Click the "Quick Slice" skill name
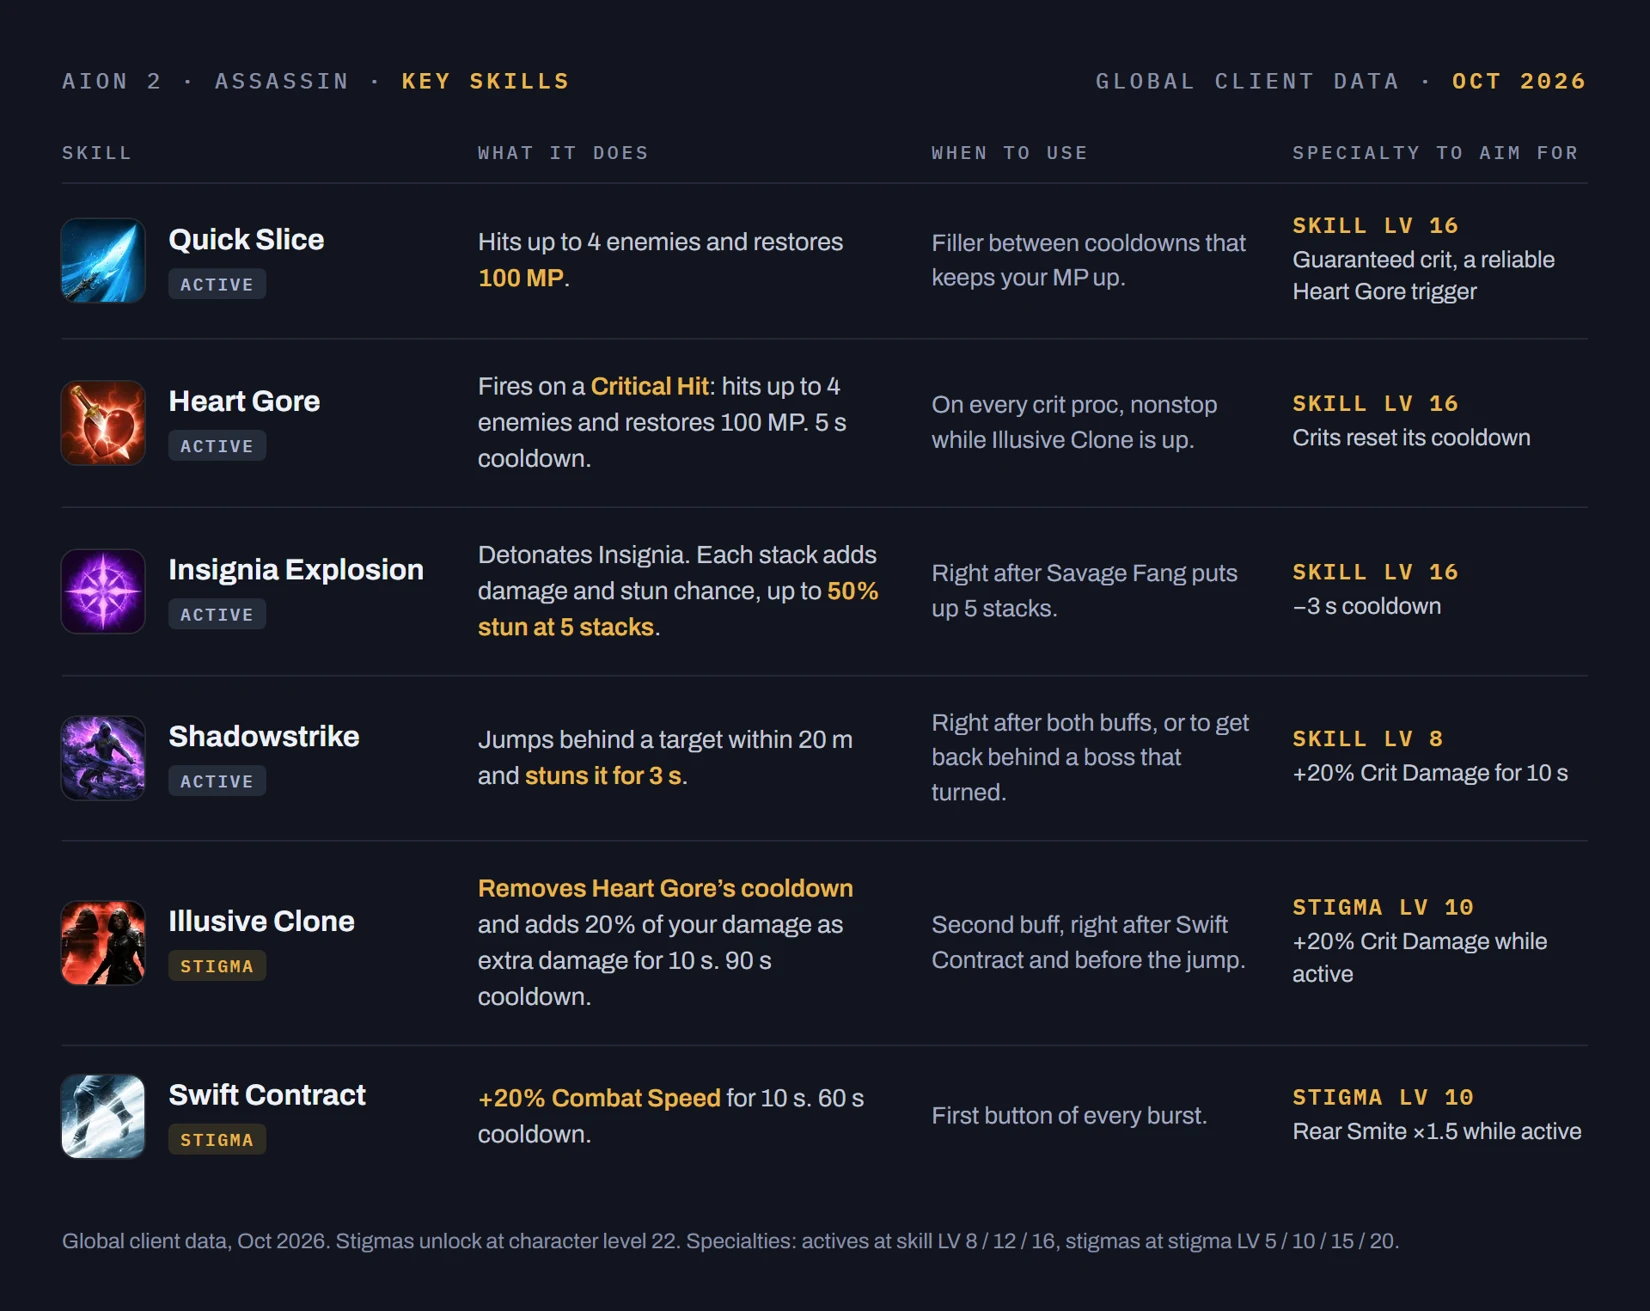 (x=246, y=240)
